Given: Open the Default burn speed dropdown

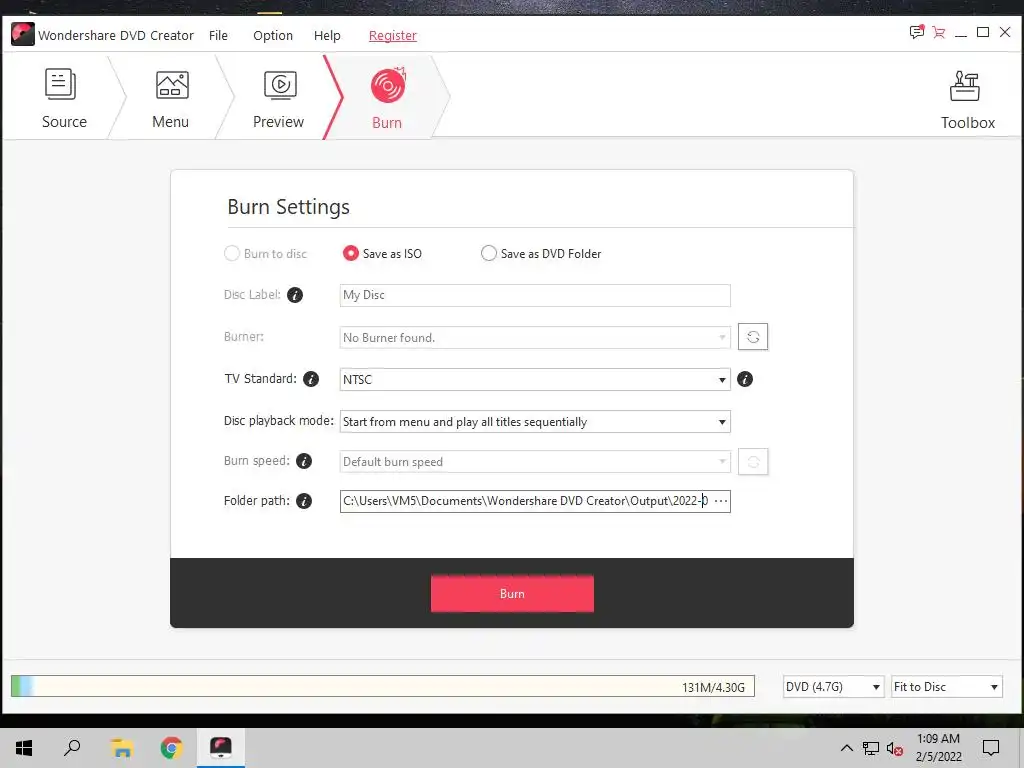Looking at the screenshot, I should (535, 462).
